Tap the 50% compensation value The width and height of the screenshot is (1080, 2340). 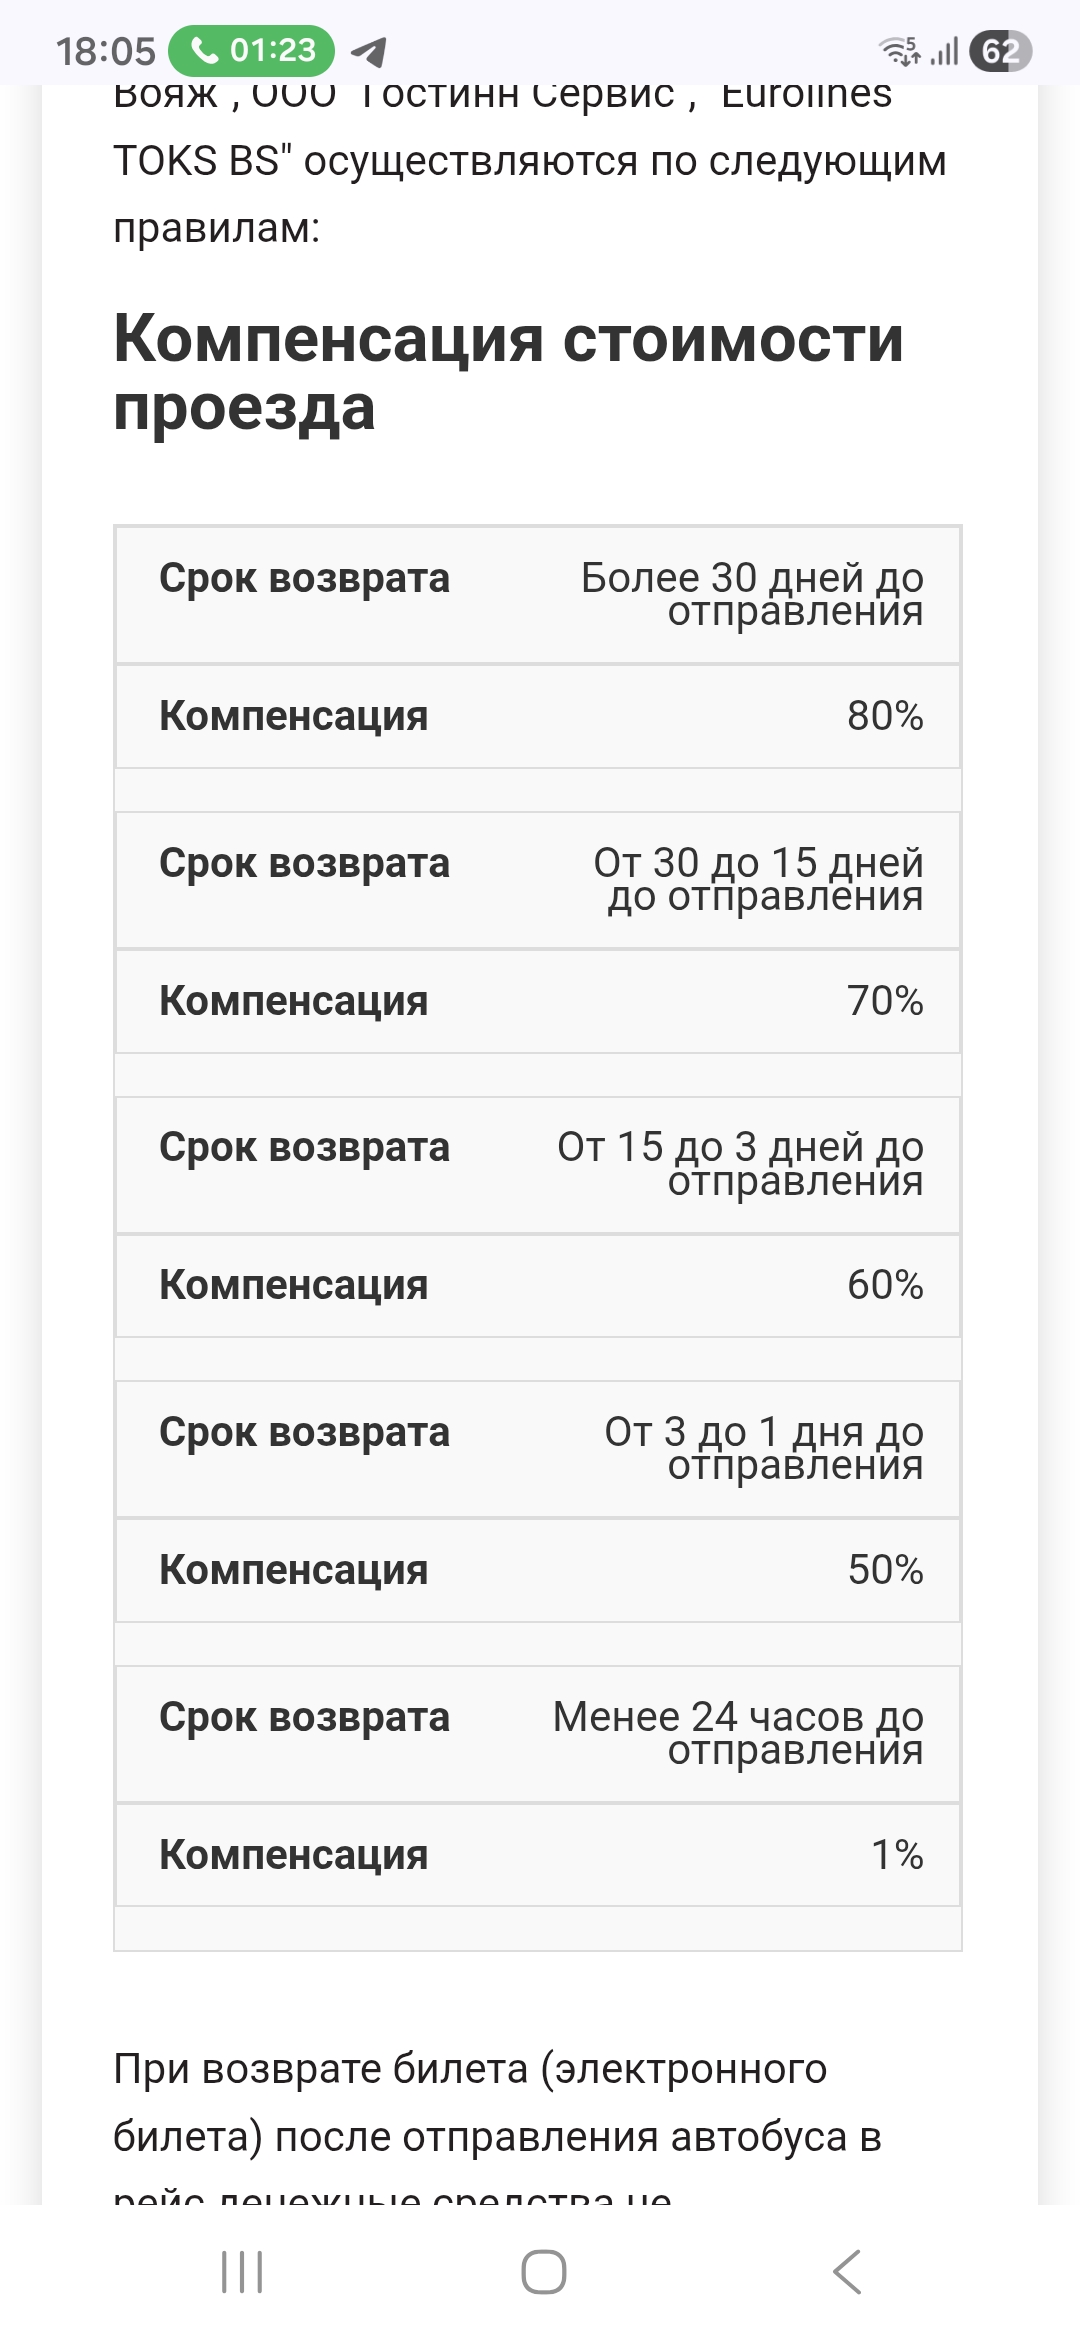[x=885, y=1570]
